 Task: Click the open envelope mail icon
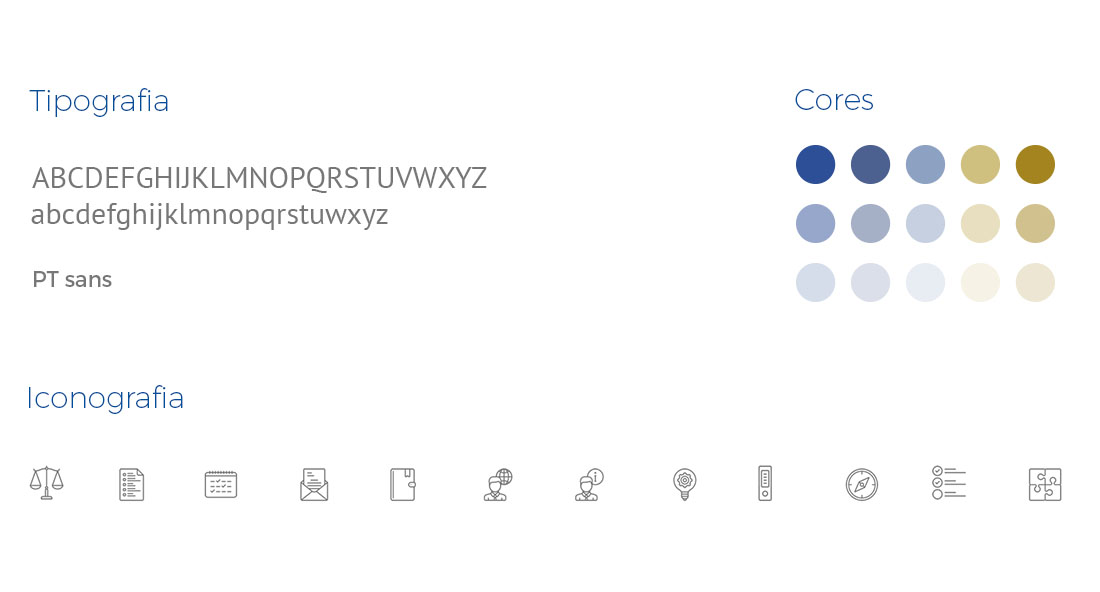coord(314,484)
